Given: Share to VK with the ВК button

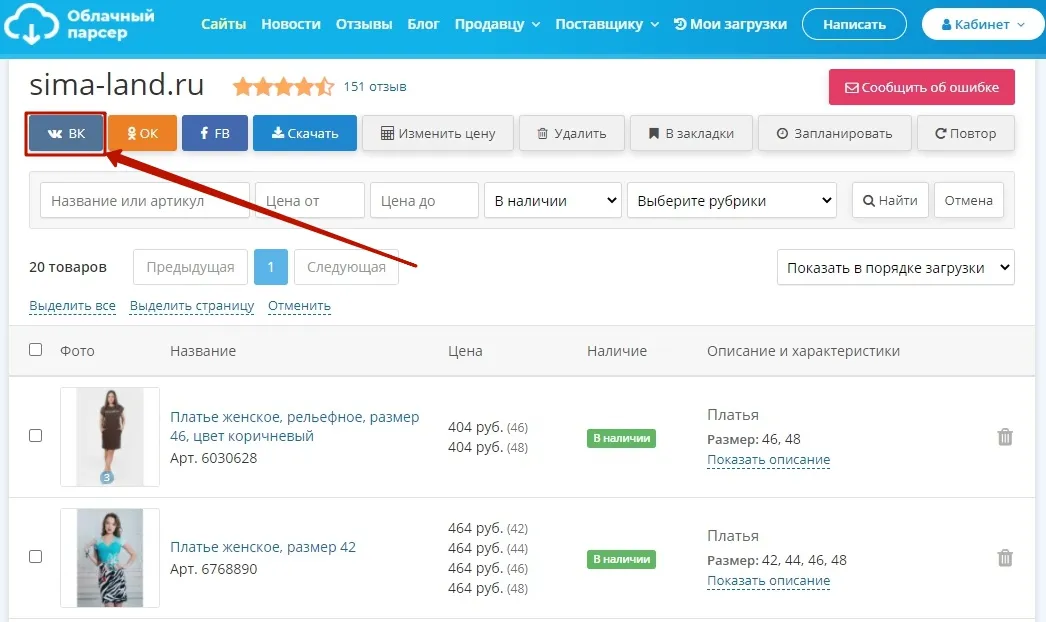Looking at the screenshot, I should [x=66, y=133].
